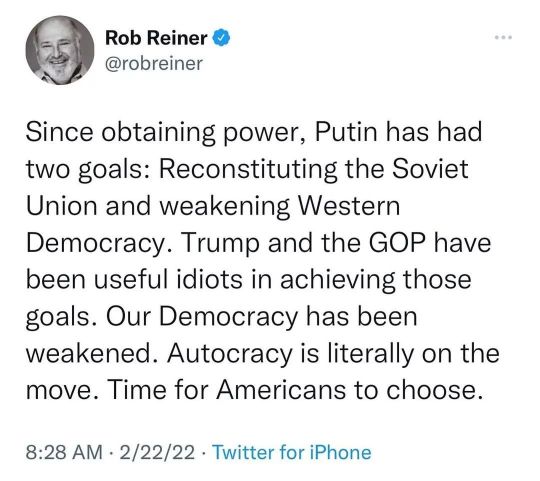Click the word literally in the tweet
This screenshot has width=540, height=481.
coord(370,354)
